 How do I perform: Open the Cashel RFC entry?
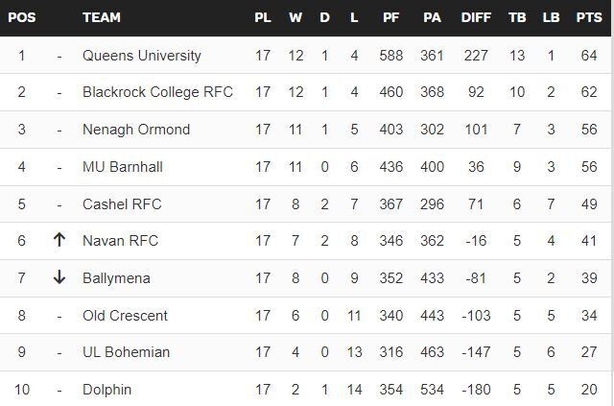122,204
